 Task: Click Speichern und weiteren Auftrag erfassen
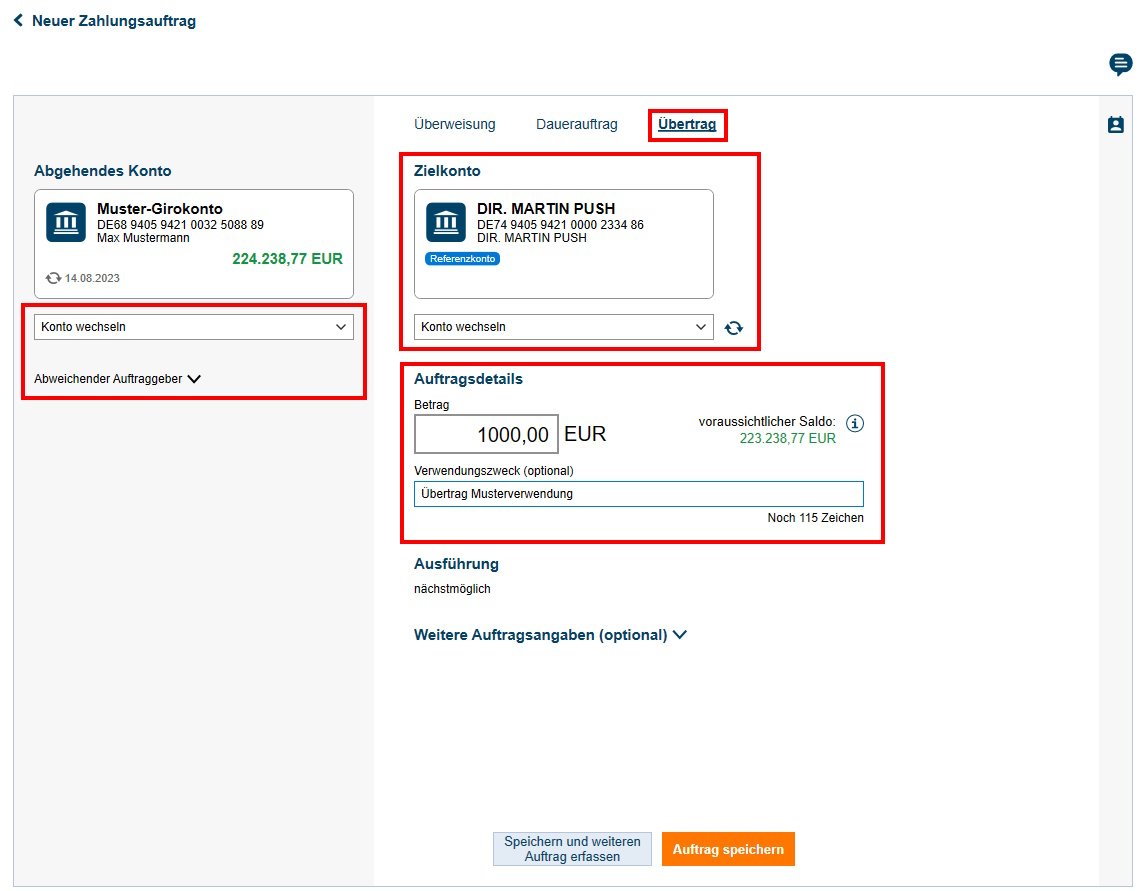pos(571,848)
